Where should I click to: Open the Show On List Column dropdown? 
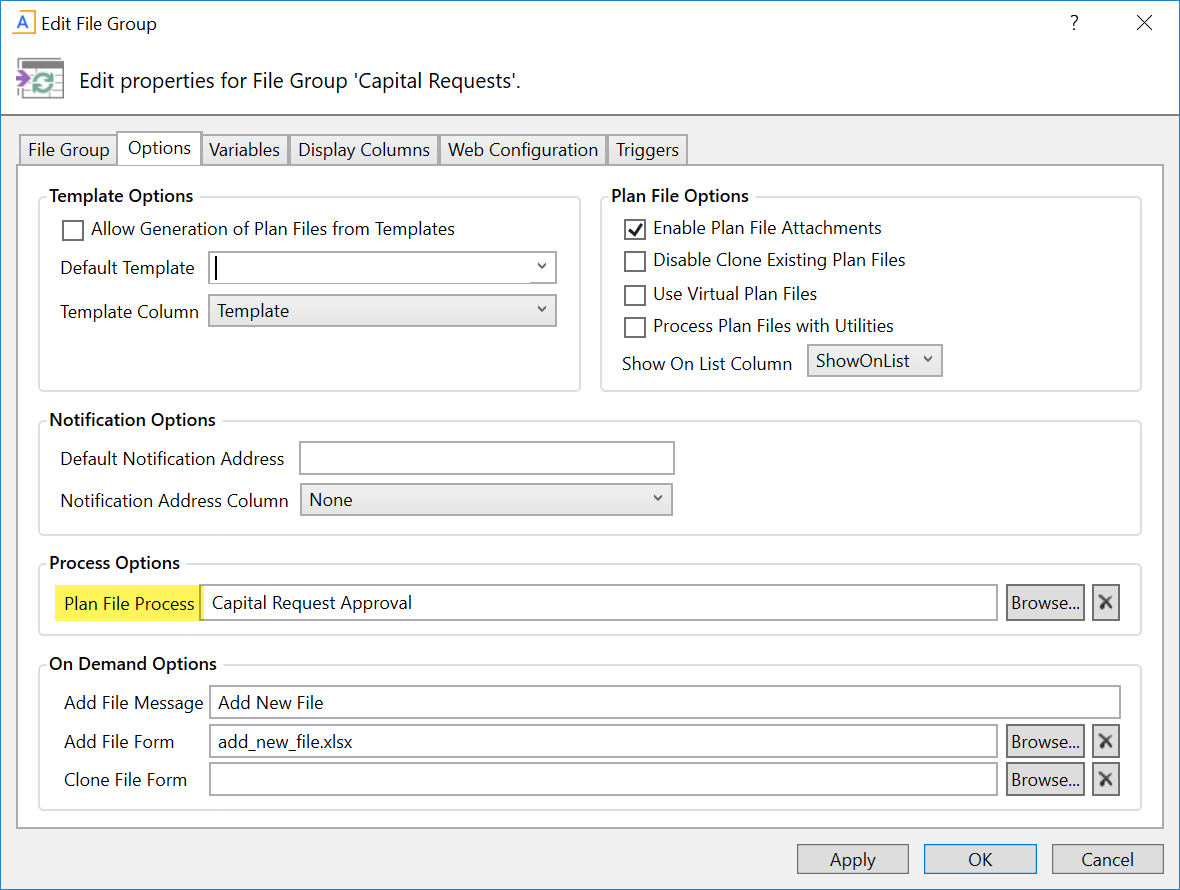pos(927,361)
